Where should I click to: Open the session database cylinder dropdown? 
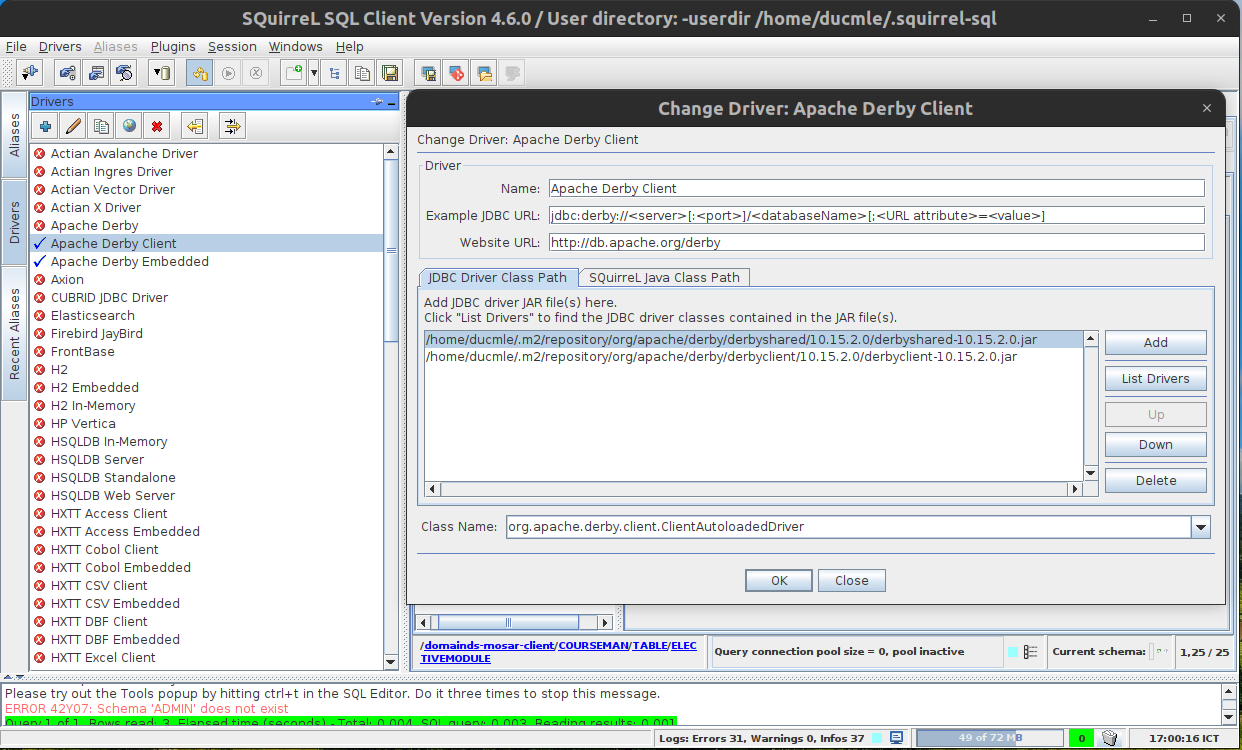point(162,73)
